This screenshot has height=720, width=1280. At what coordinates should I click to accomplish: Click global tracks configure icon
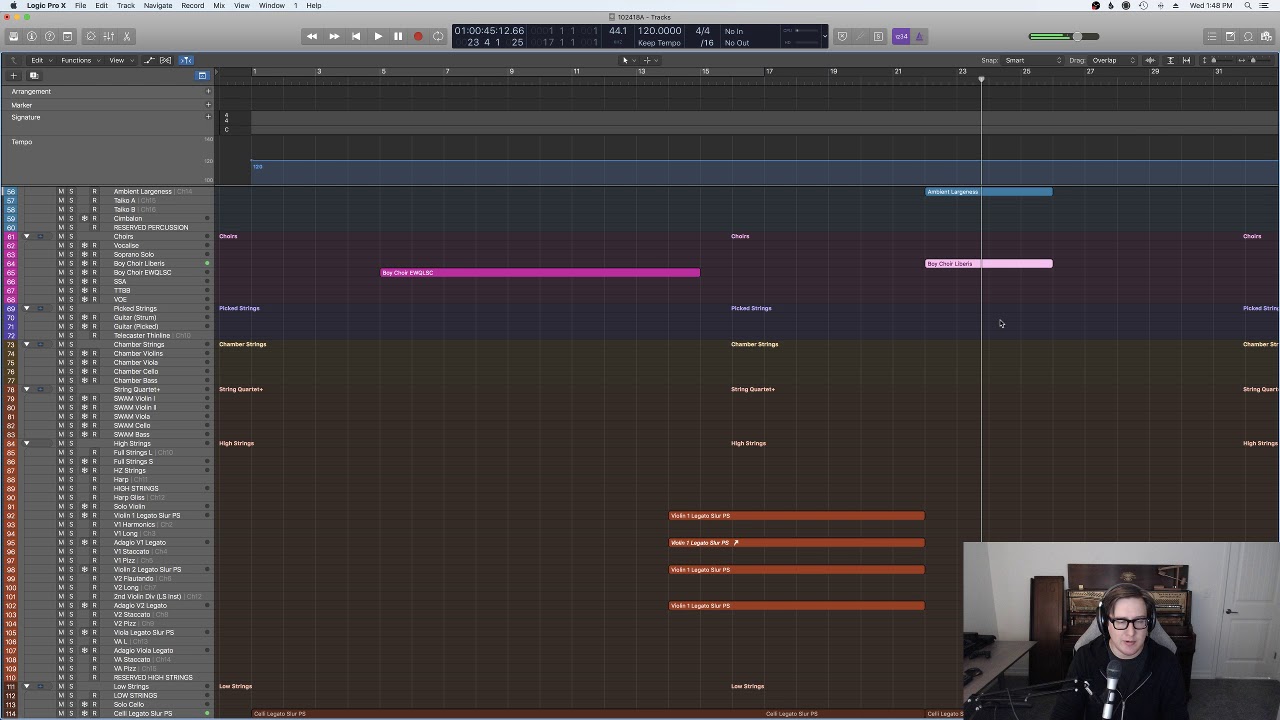tap(202, 75)
